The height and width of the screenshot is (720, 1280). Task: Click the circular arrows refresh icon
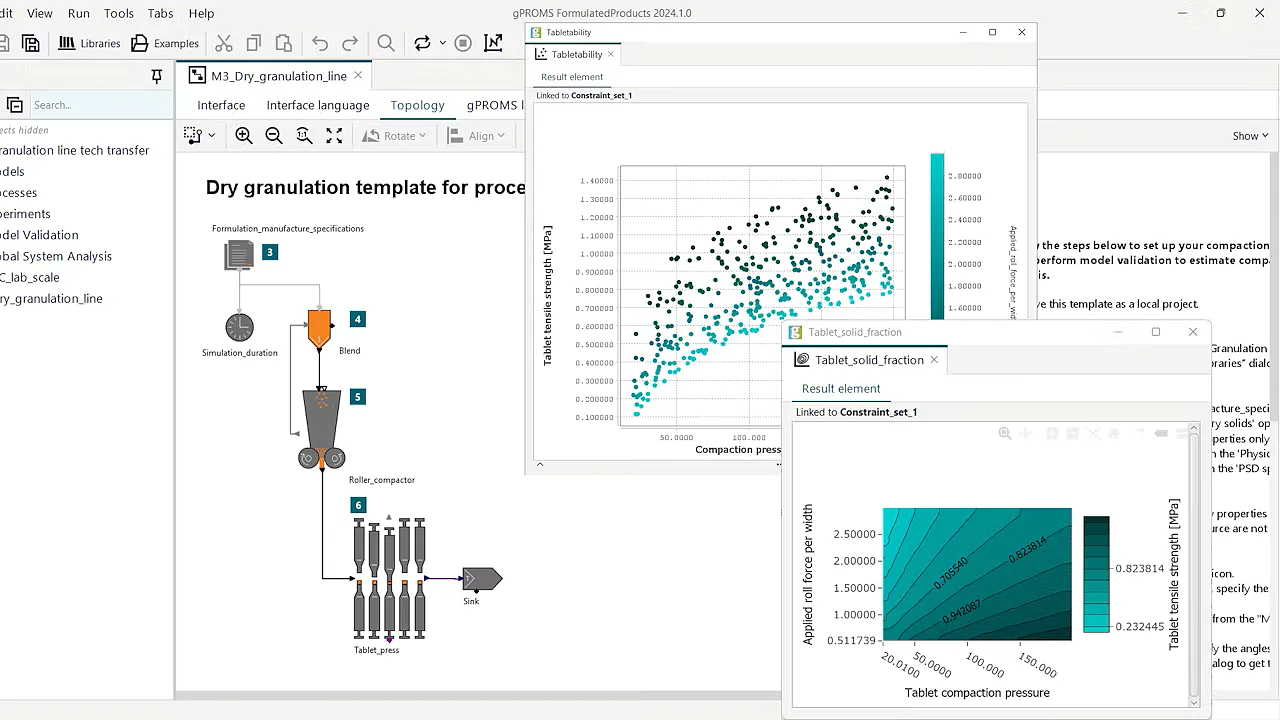click(x=422, y=43)
